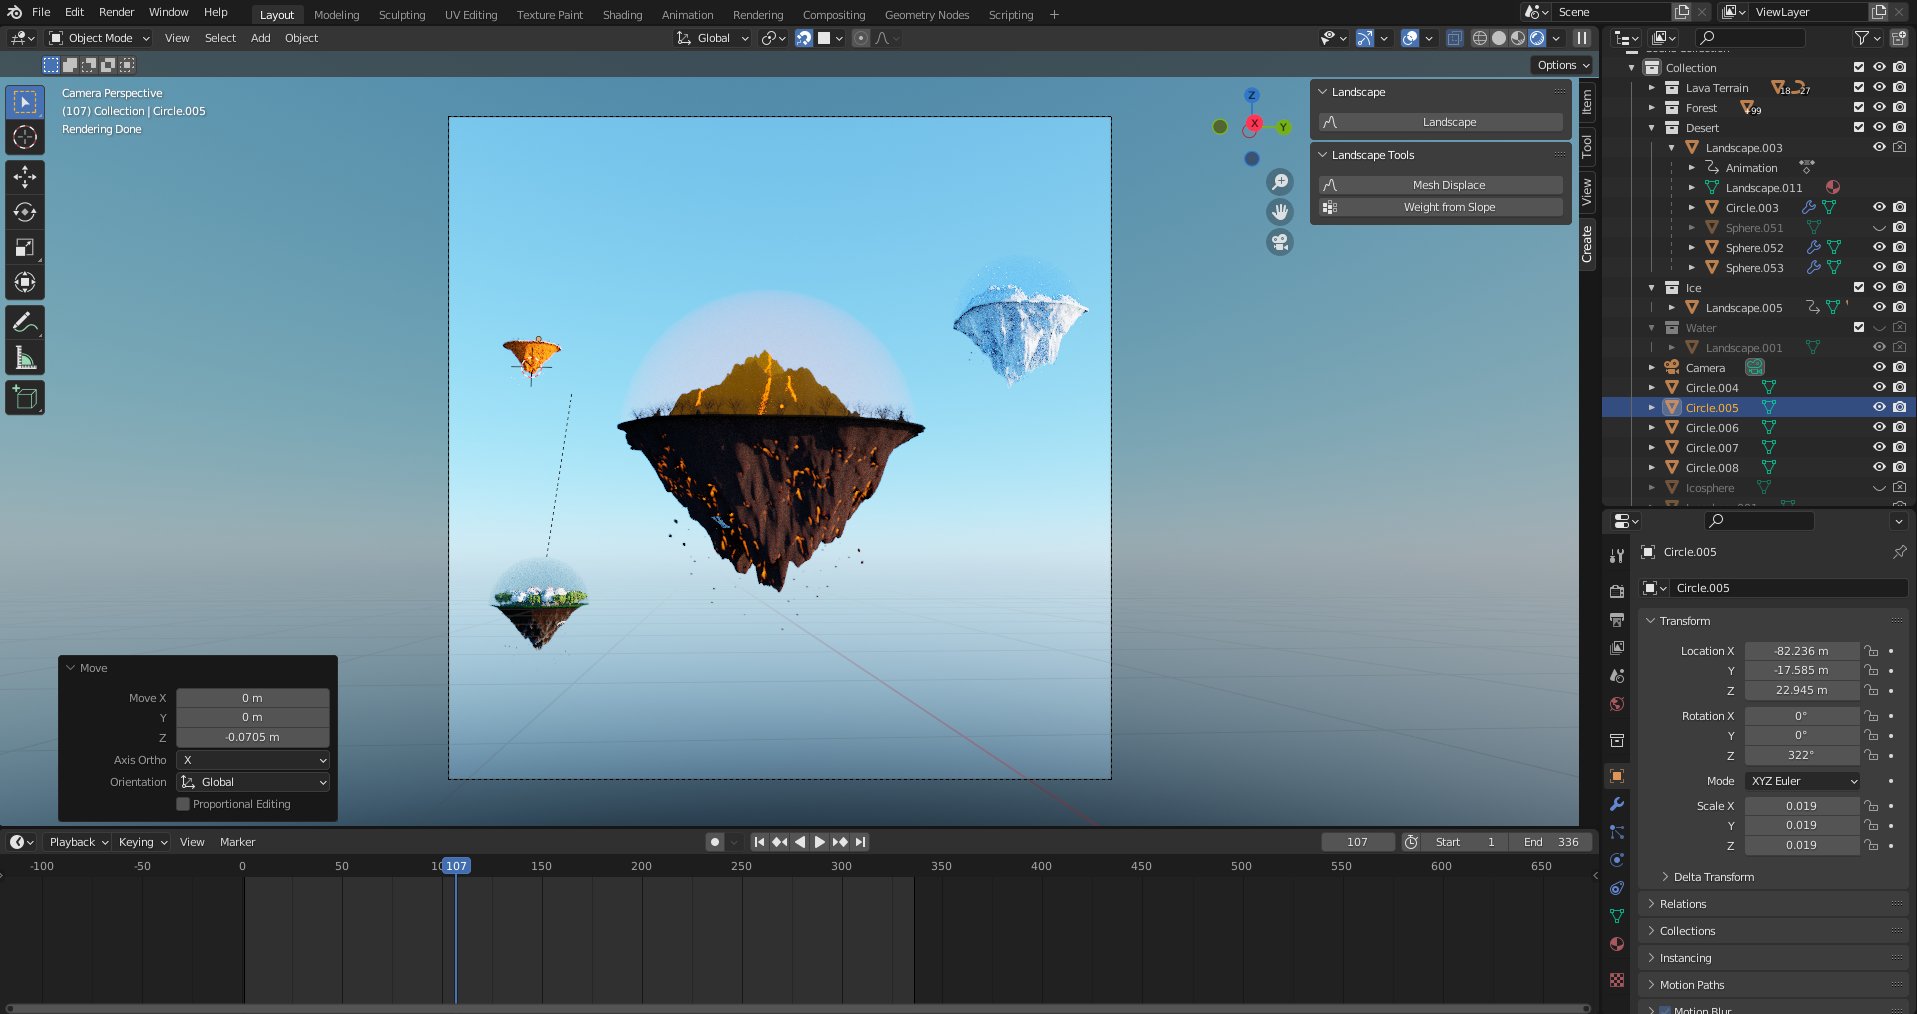Lock the Location X value
Image resolution: width=1917 pixels, height=1014 pixels.
pos(1871,651)
